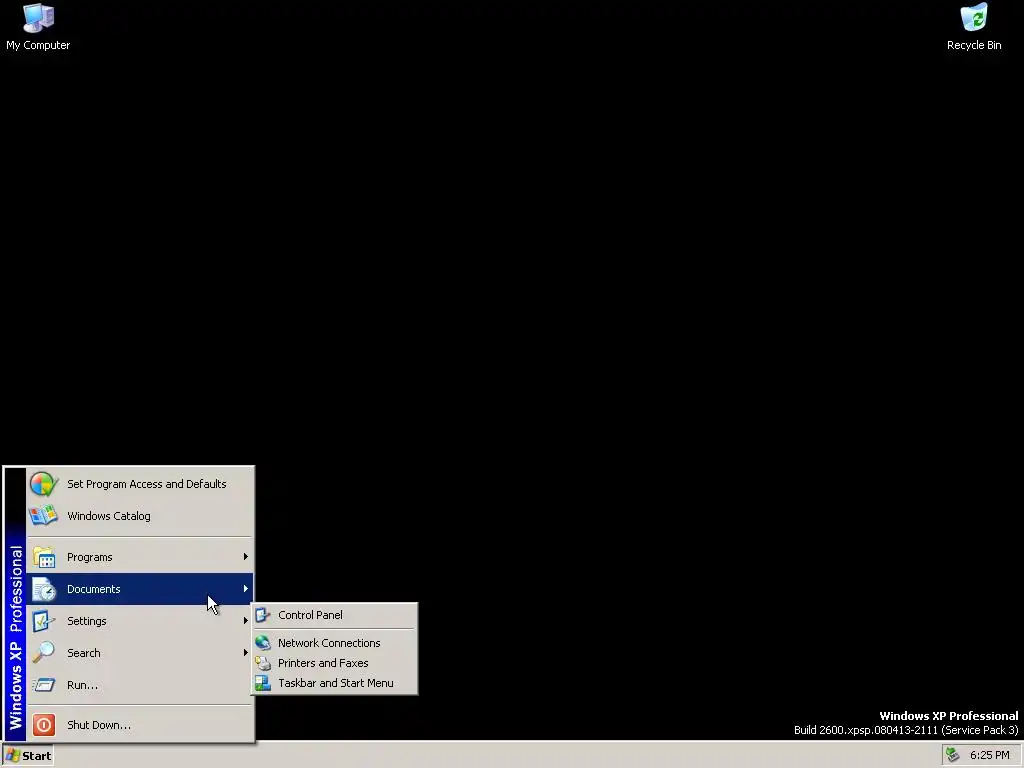
Task: Open Network Connections from the submenu
Action: pyautogui.click(x=334, y=643)
